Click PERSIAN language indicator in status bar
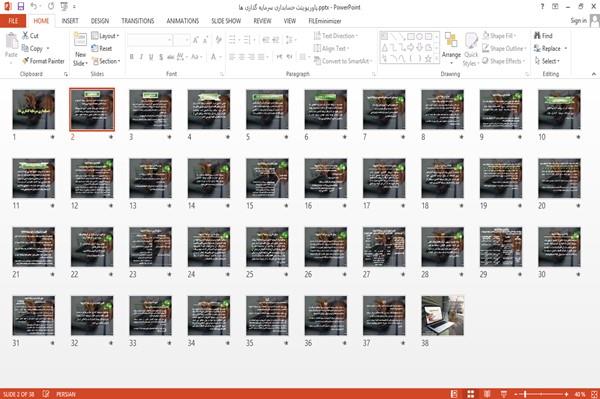Image resolution: width=600 pixels, height=399 pixels. click(x=66, y=394)
